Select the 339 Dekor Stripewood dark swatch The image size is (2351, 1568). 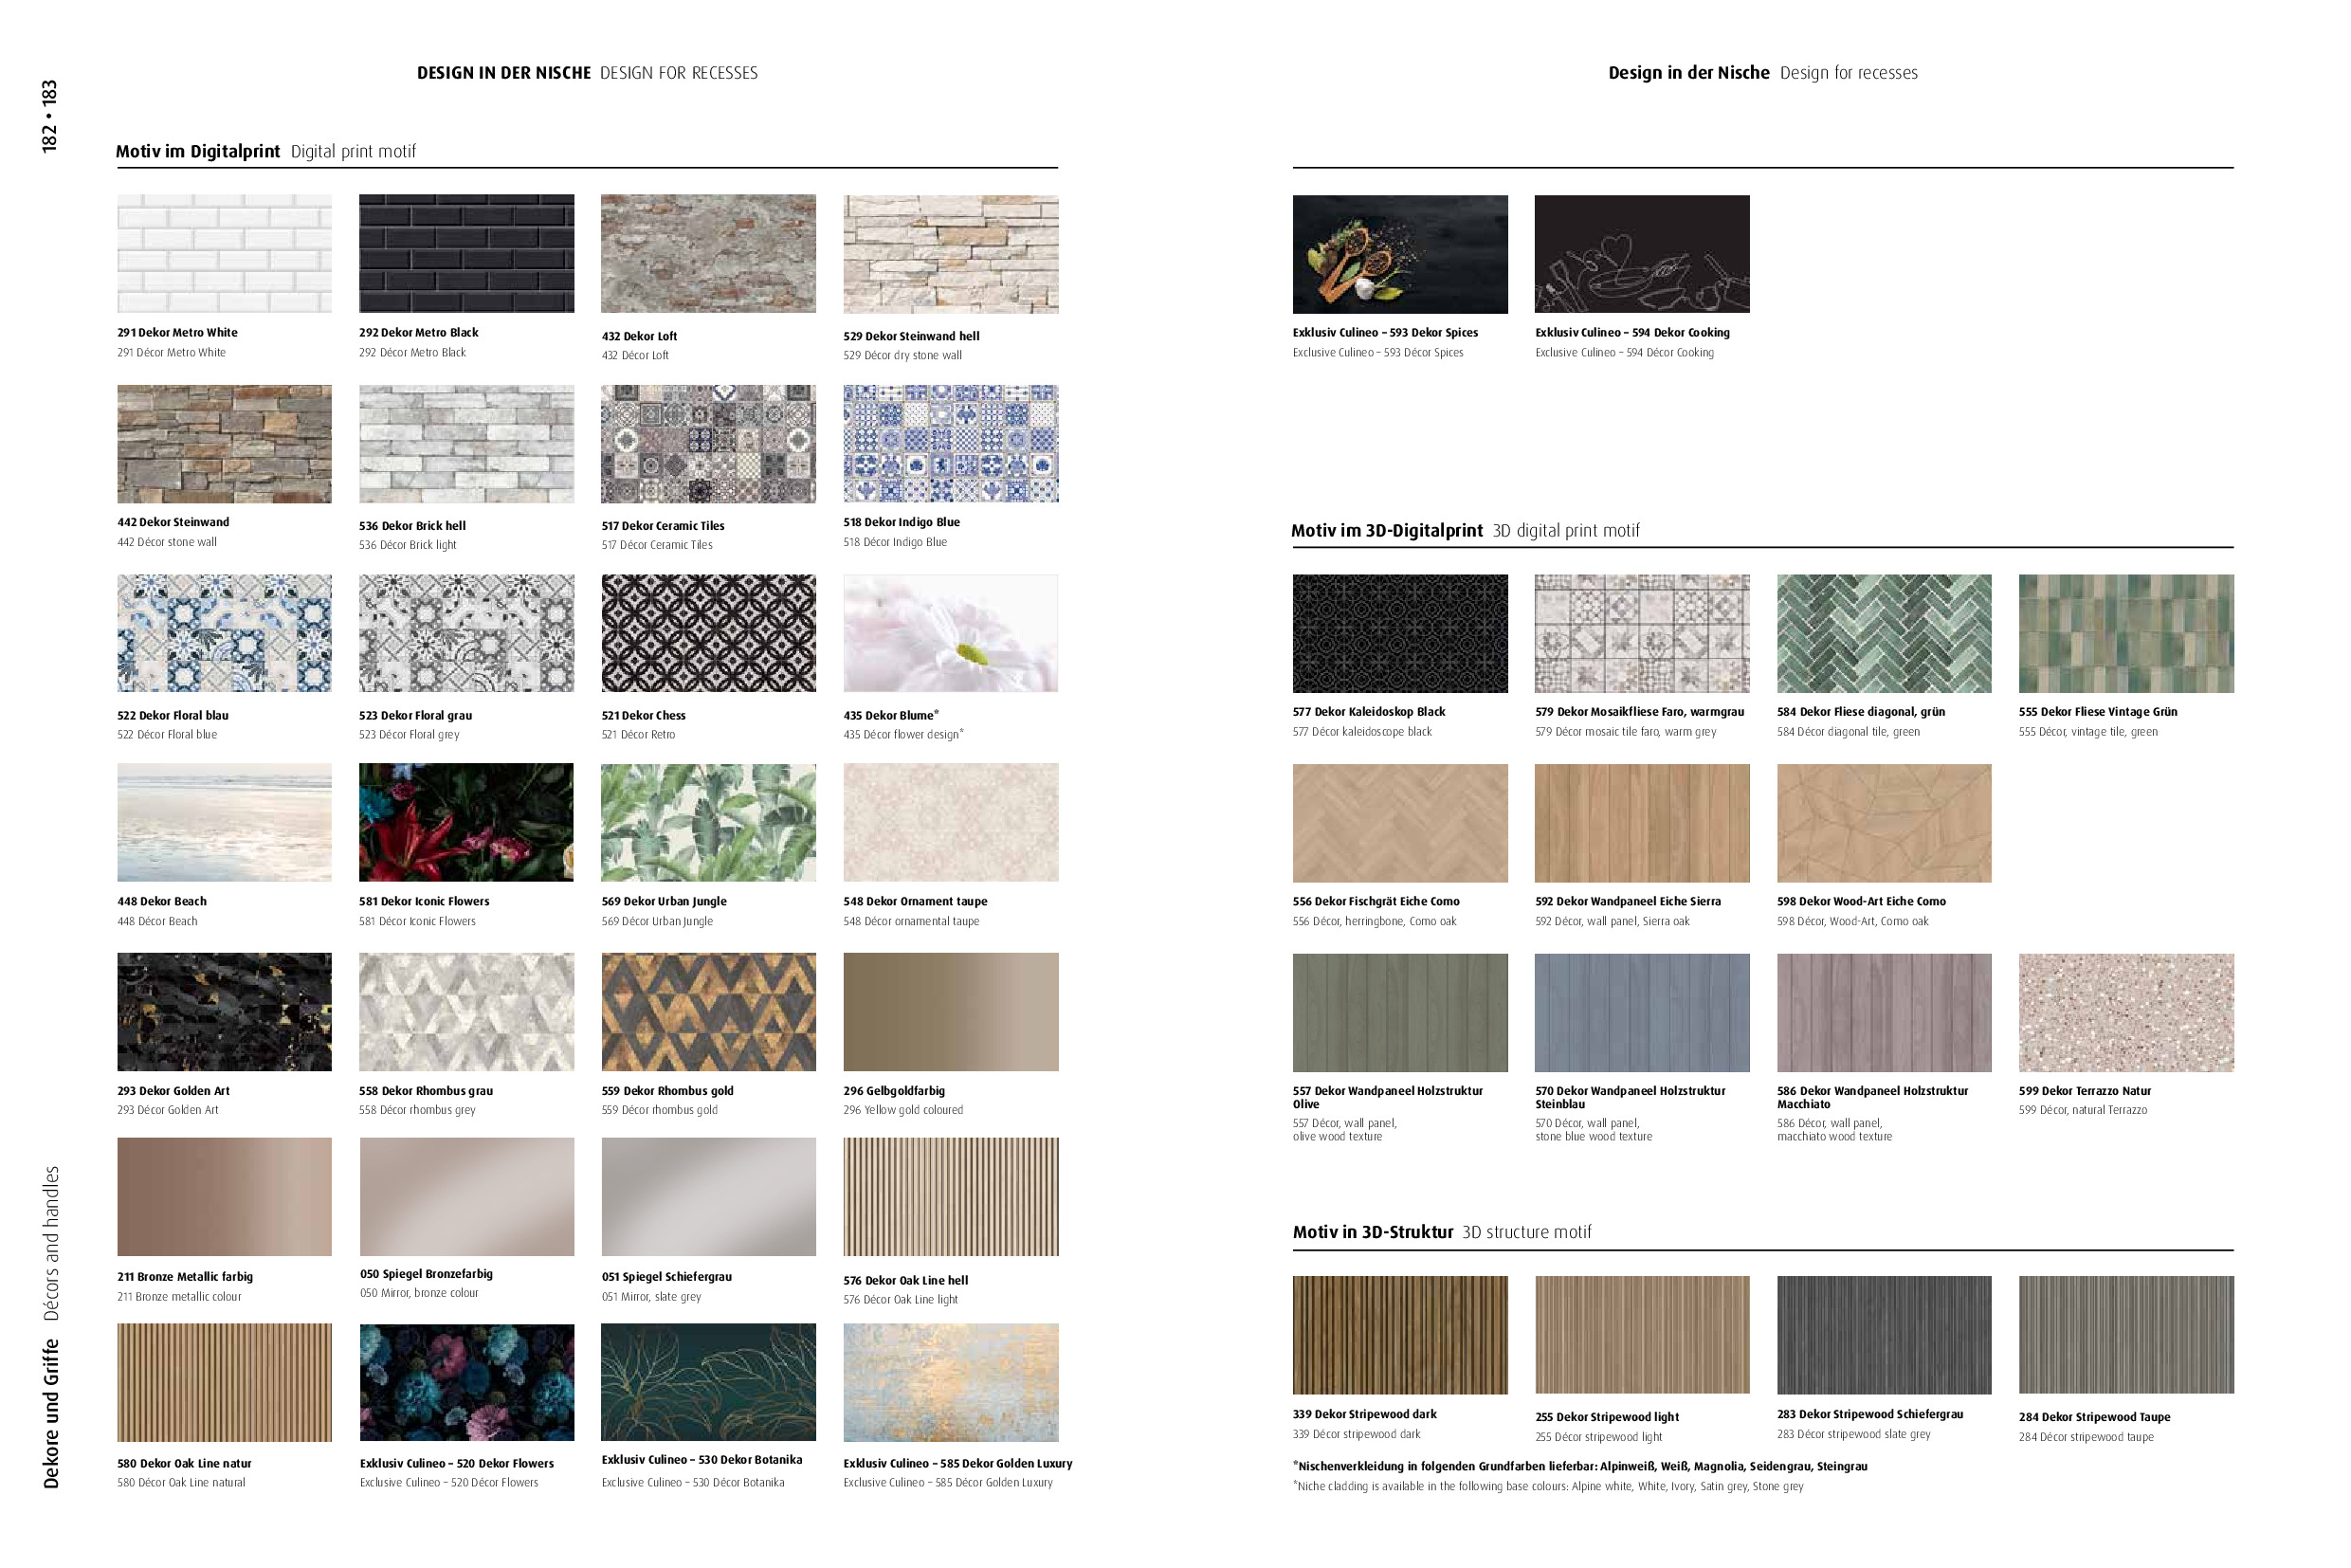pyautogui.click(x=1399, y=1334)
